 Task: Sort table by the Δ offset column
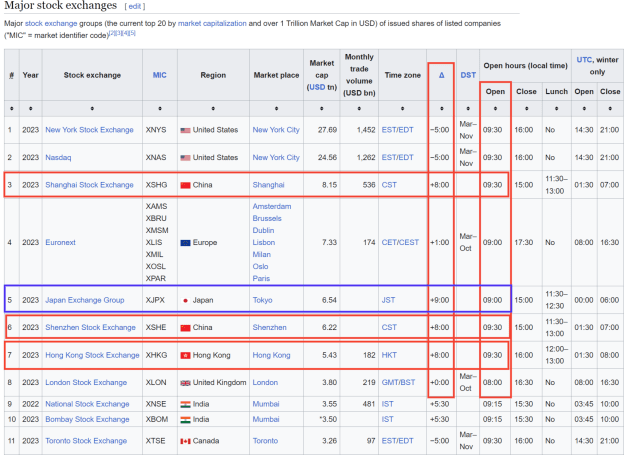click(442, 108)
